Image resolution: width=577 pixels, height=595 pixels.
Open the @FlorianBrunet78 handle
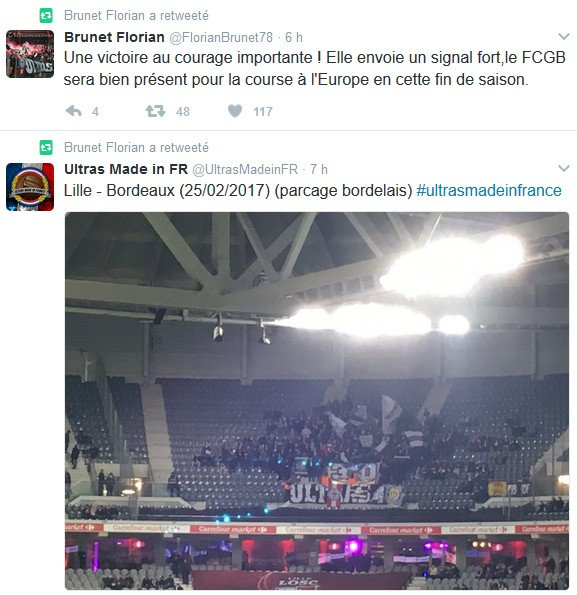pyautogui.click(x=221, y=37)
